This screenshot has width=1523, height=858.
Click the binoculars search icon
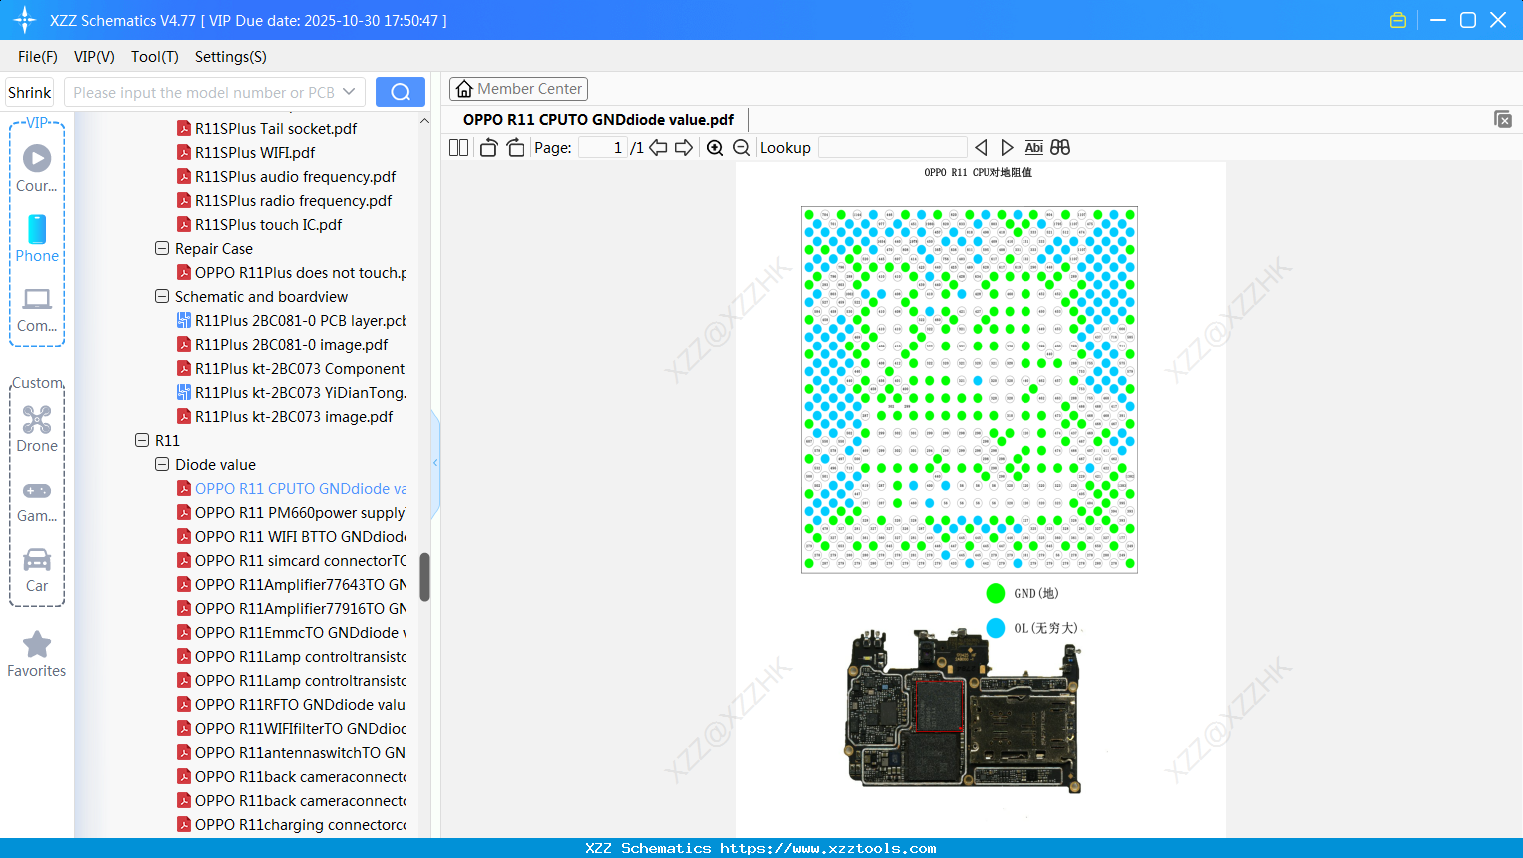(x=1060, y=147)
